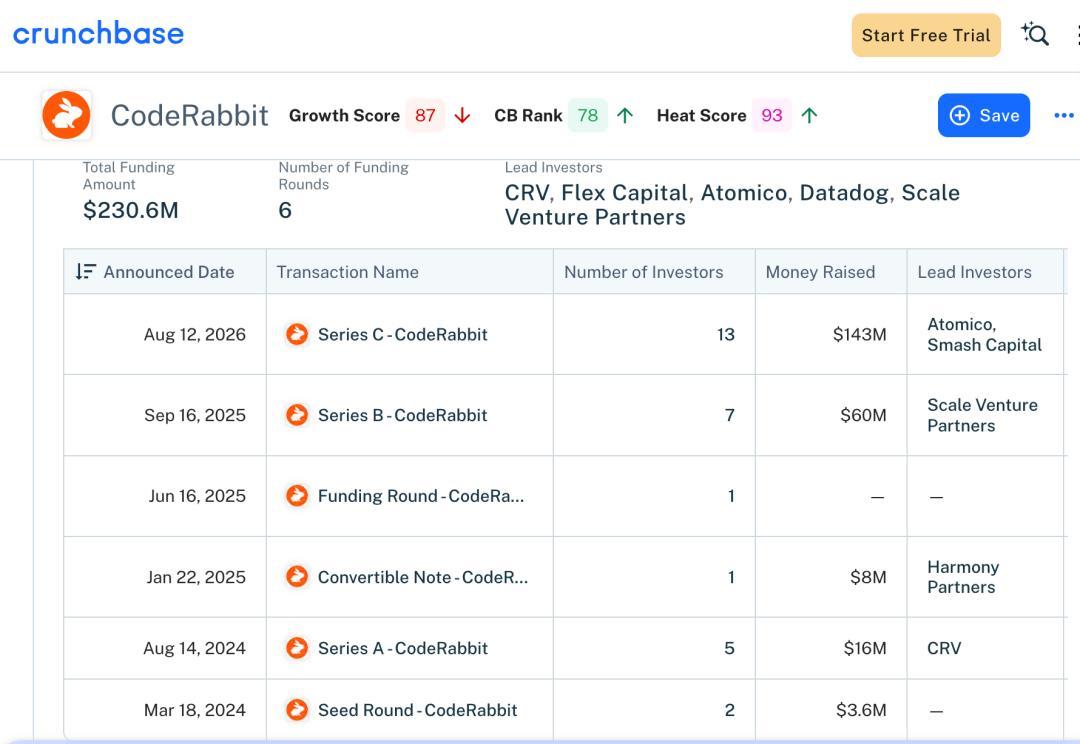The width and height of the screenshot is (1080, 744).
Task: Click the Start Free Trial button
Action: [x=926, y=35]
